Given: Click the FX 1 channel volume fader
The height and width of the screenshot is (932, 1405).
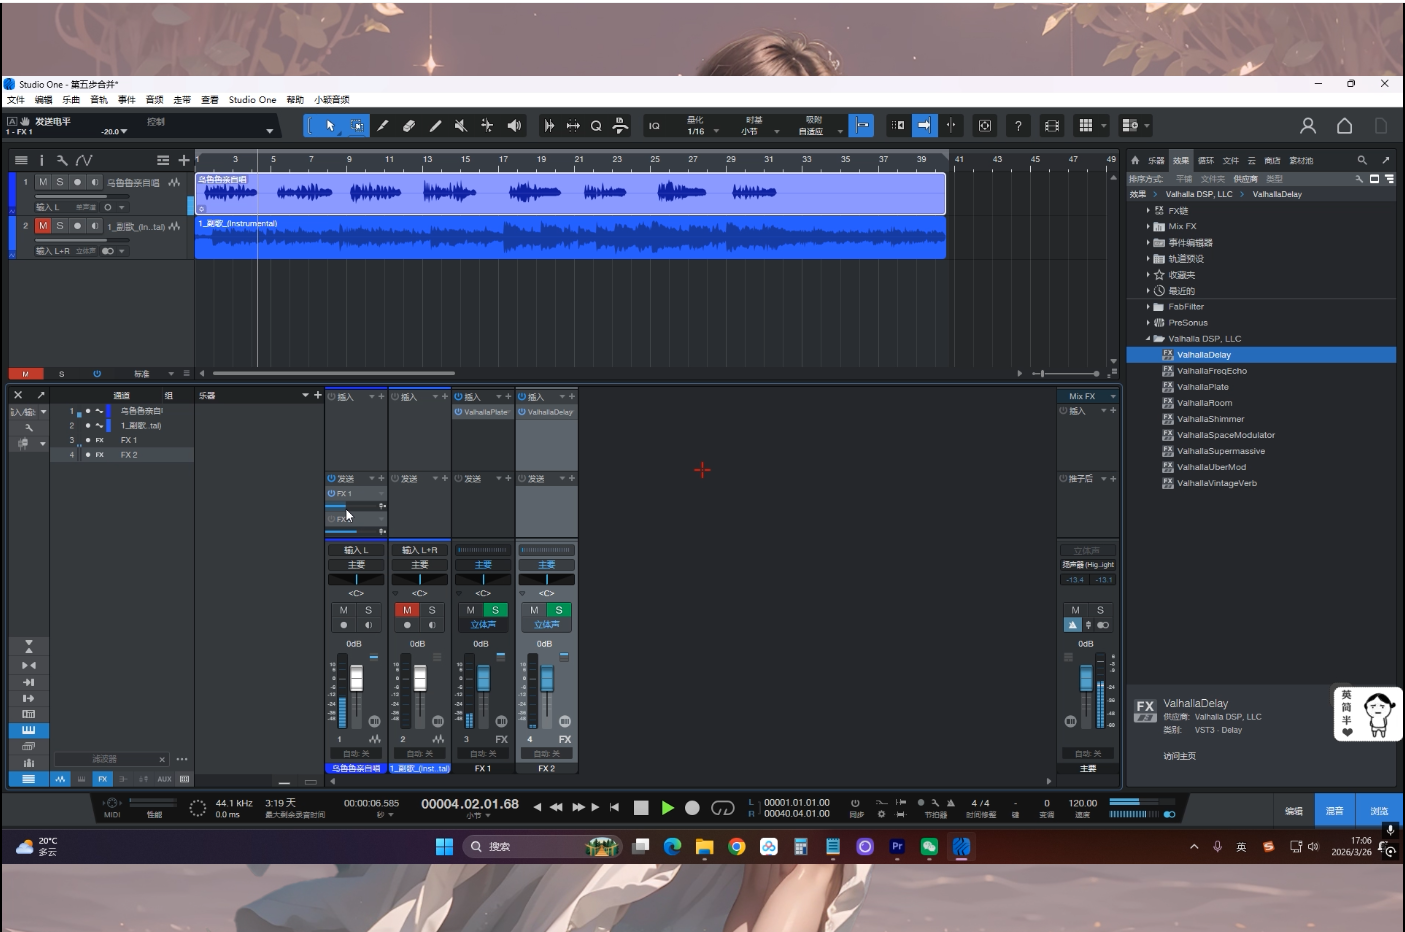Looking at the screenshot, I should coord(483,679).
